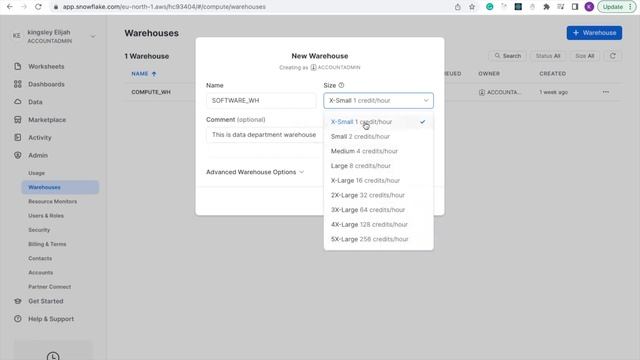Open the purple K profile avatar
Image resolution: width=640 pixels, height=360 pixels.
click(589, 7)
